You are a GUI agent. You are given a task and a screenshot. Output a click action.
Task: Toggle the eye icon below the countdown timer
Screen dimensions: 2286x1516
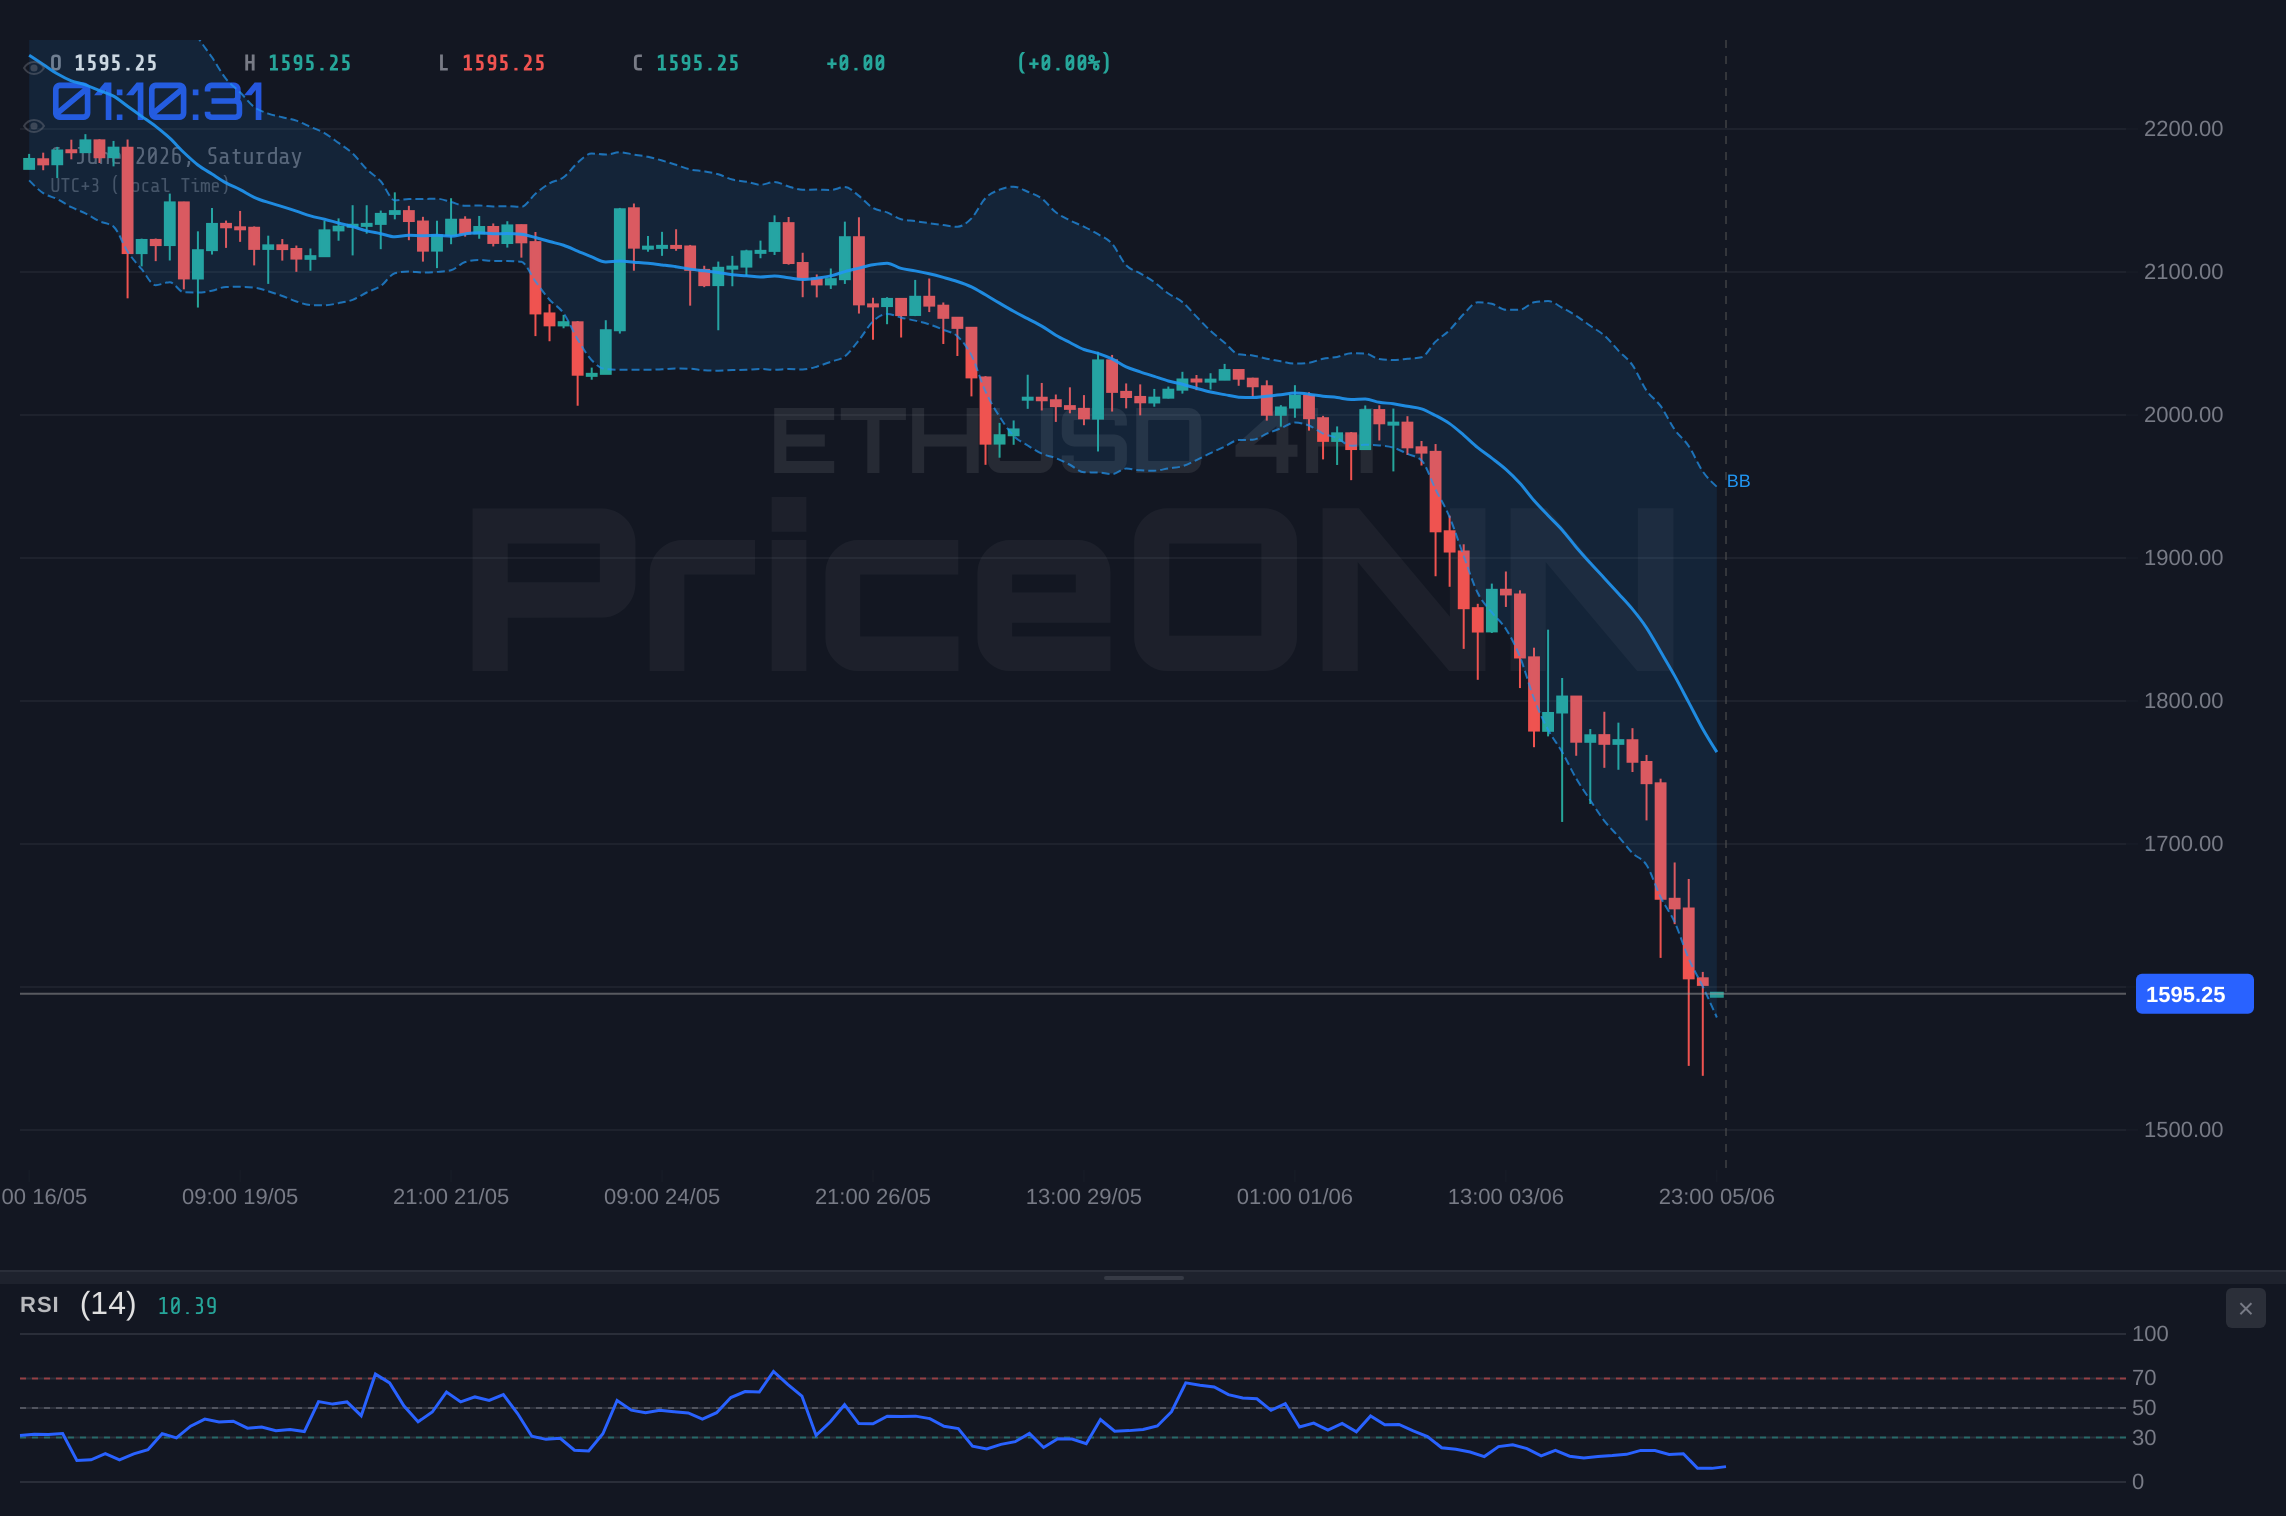coord(33,126)
